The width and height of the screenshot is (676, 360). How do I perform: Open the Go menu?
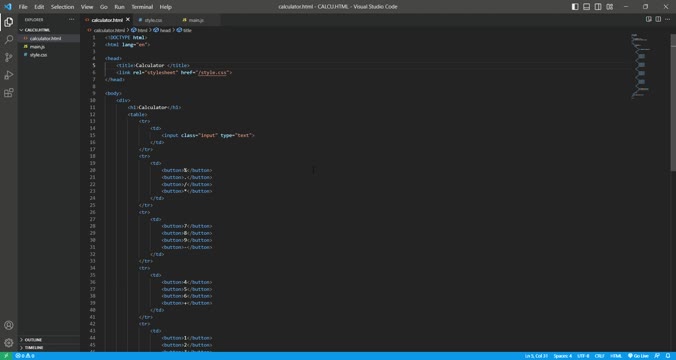coord(103,6)
